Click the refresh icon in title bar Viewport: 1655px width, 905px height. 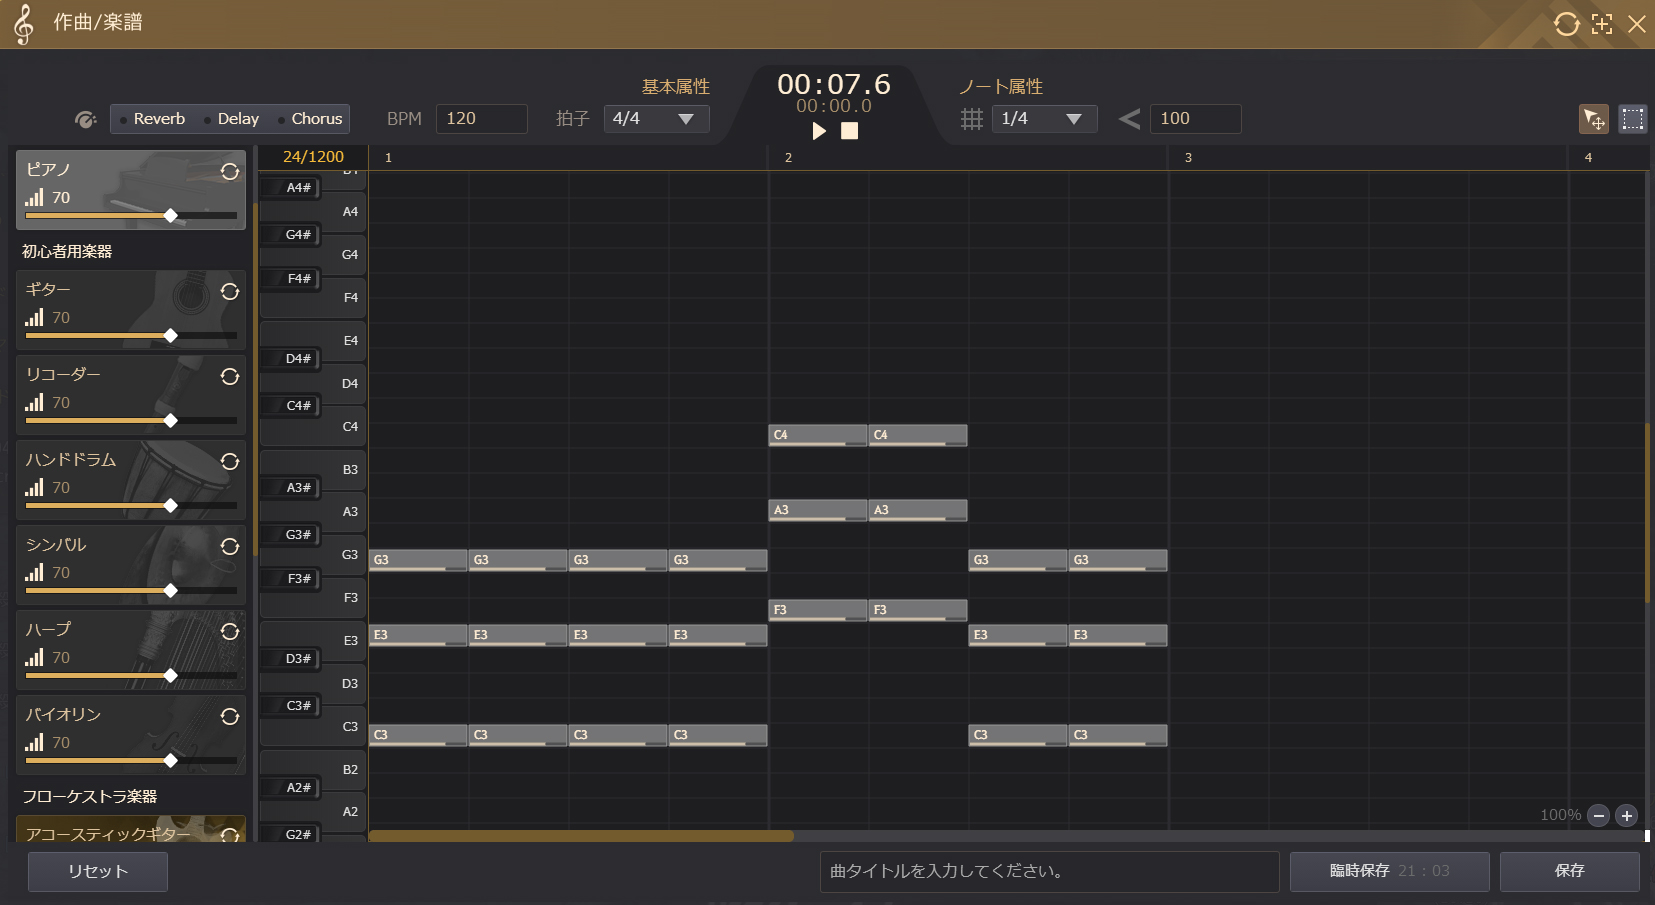(x=1566, y=24)
